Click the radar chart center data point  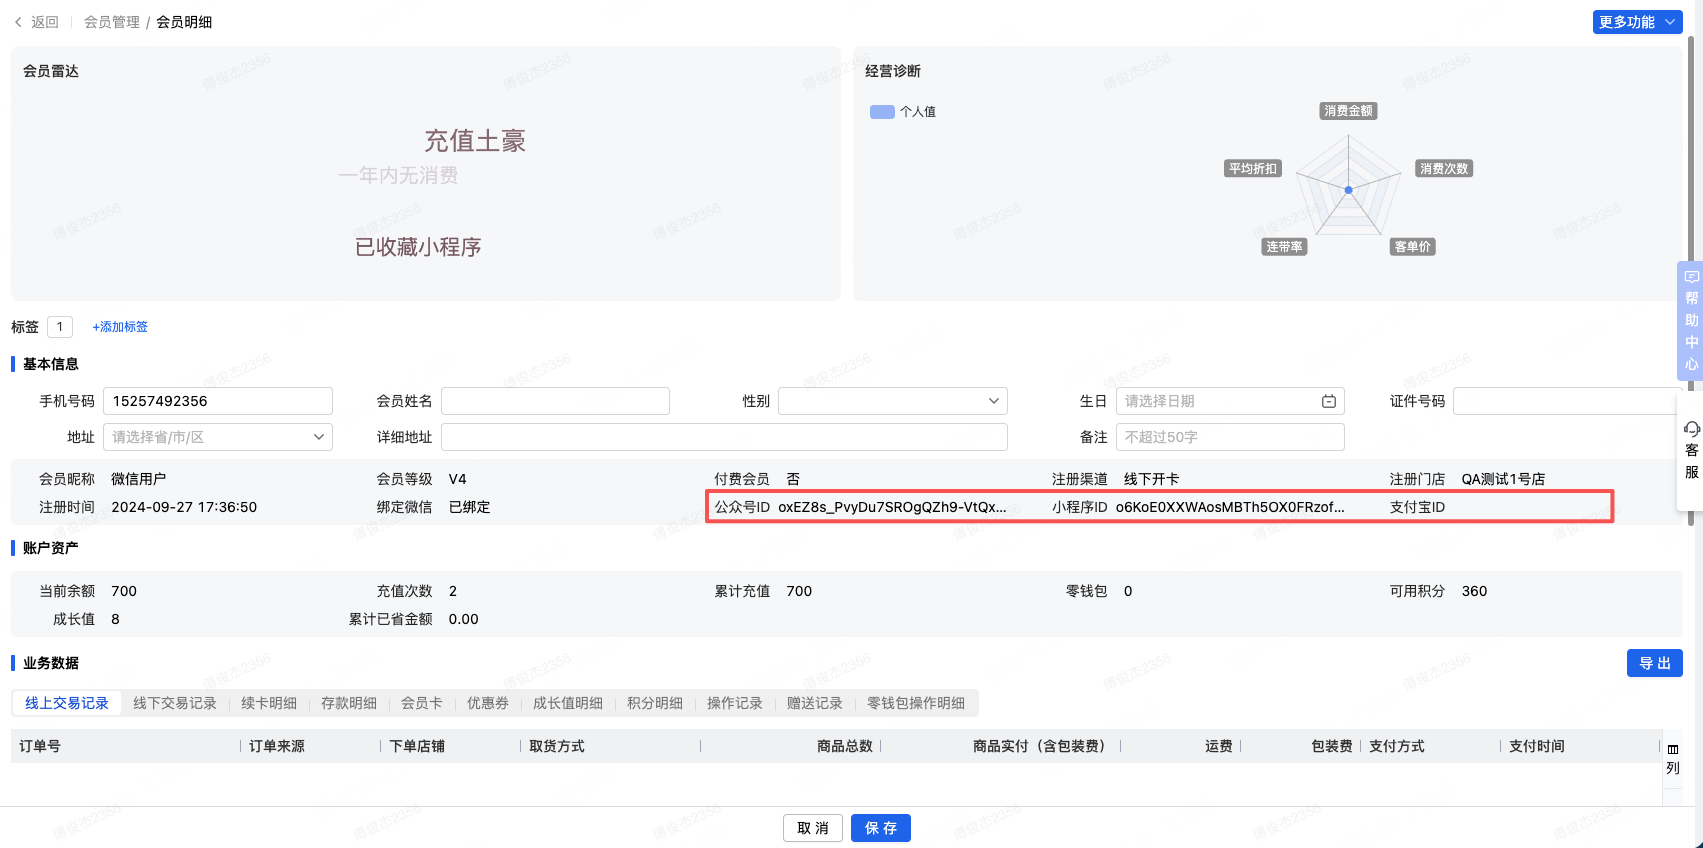1348,190
